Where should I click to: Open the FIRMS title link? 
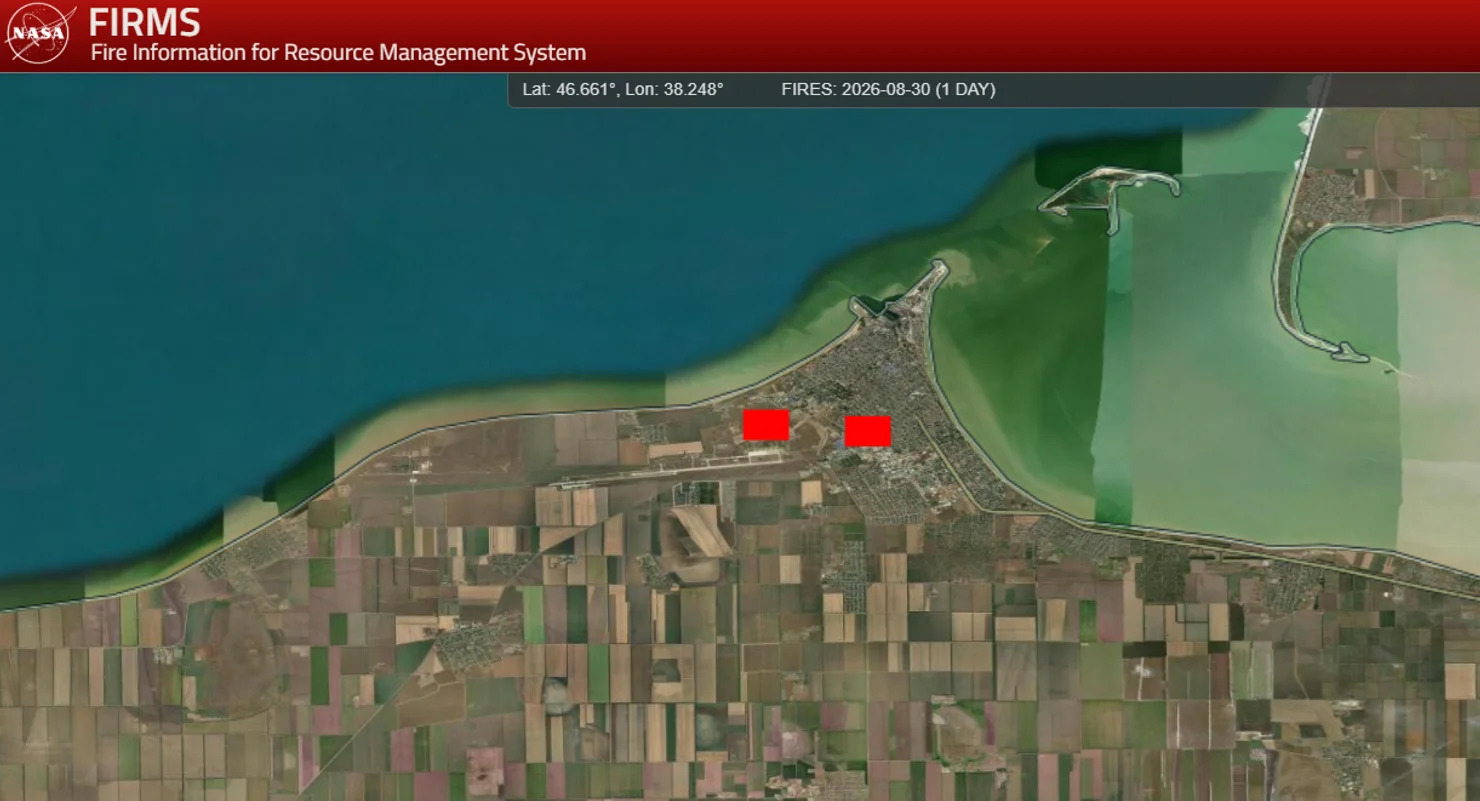pos(145,22)
